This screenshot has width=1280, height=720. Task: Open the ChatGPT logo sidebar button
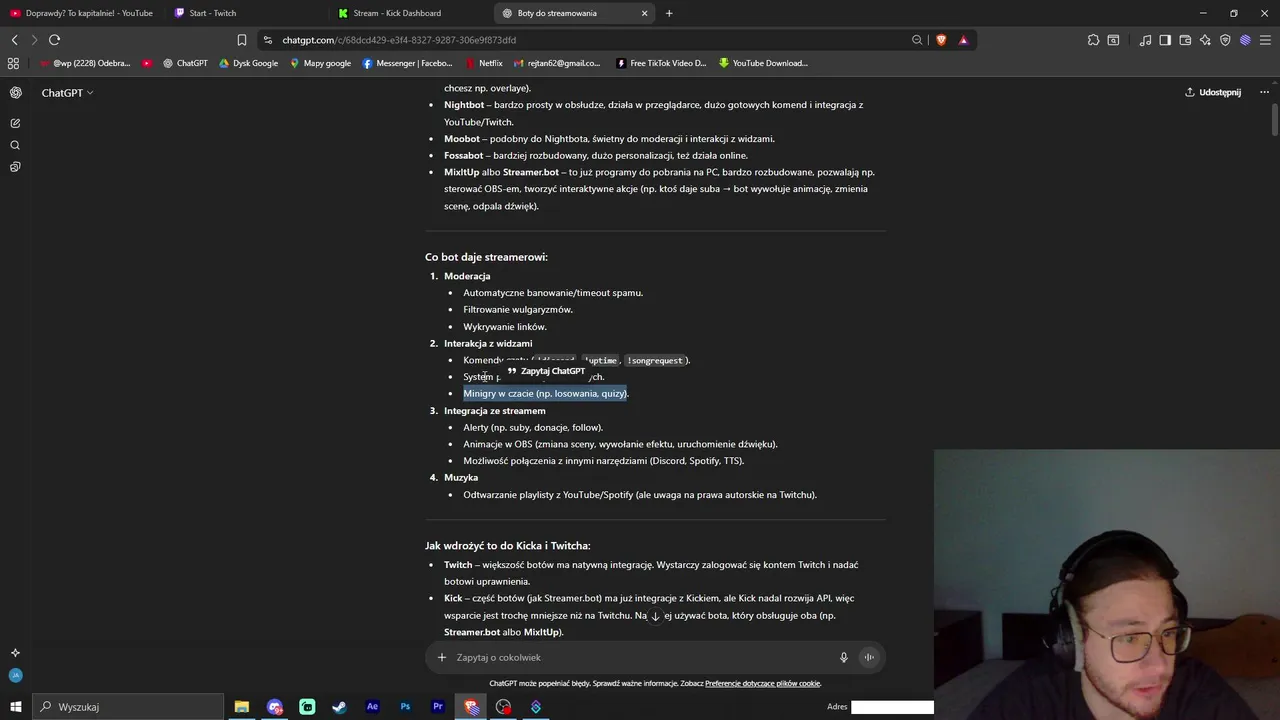[x=15, y=92]
